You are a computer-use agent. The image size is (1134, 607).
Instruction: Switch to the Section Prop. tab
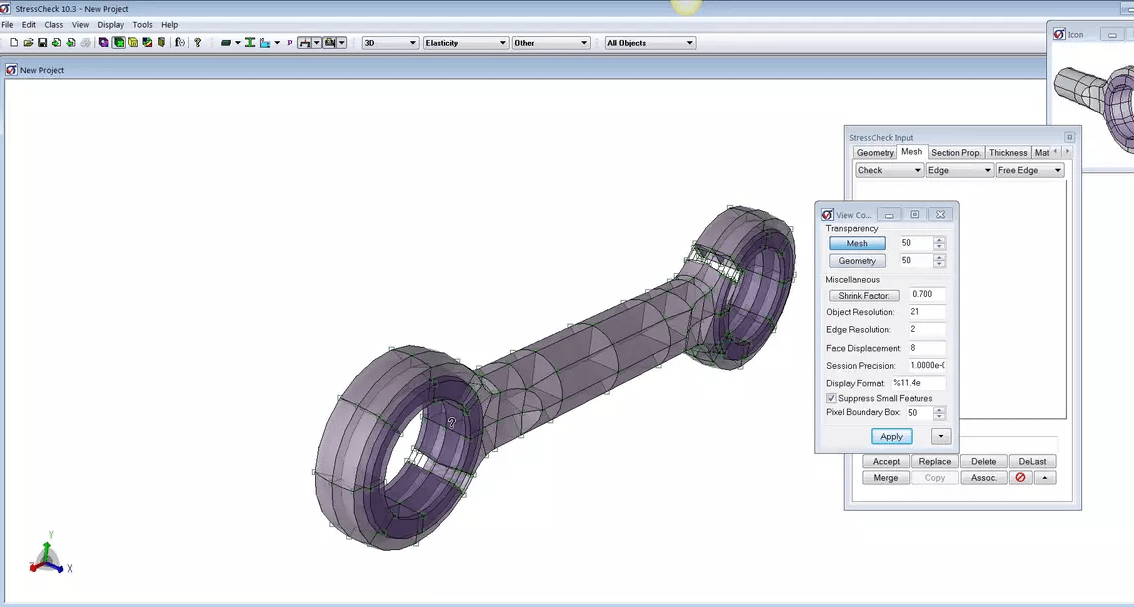(x=956, y=152)
